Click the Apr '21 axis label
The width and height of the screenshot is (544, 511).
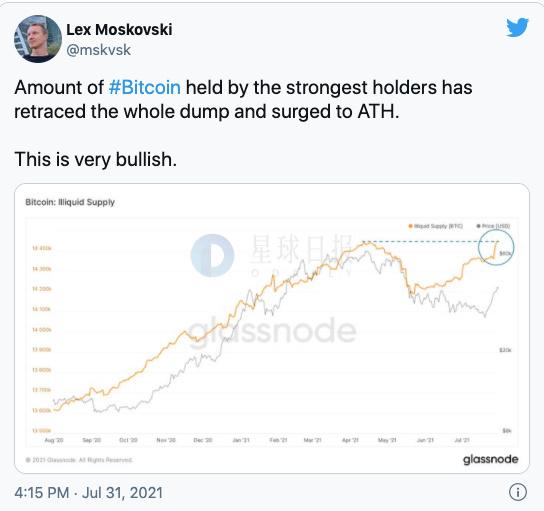(350, 440)
